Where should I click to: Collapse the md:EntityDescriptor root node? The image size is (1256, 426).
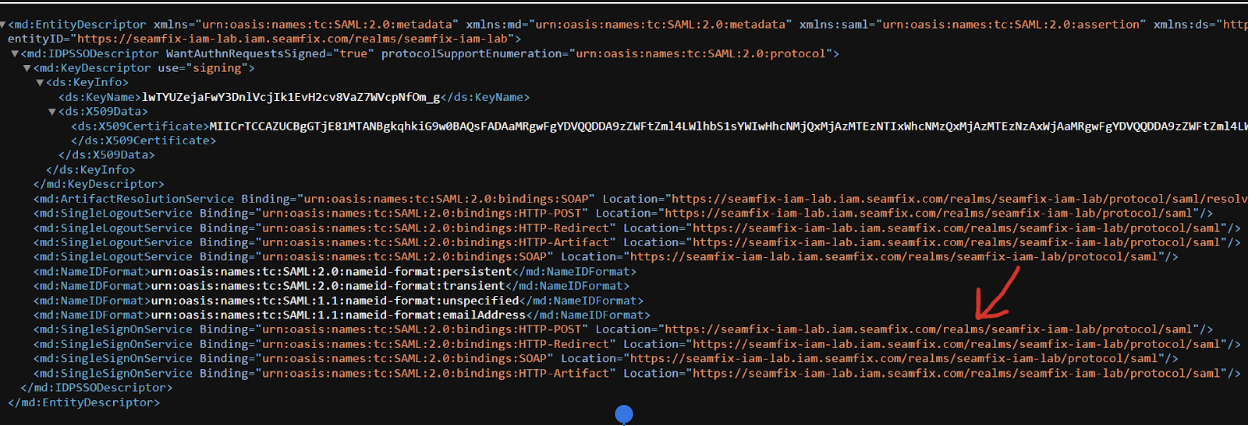tap(4, 23)
